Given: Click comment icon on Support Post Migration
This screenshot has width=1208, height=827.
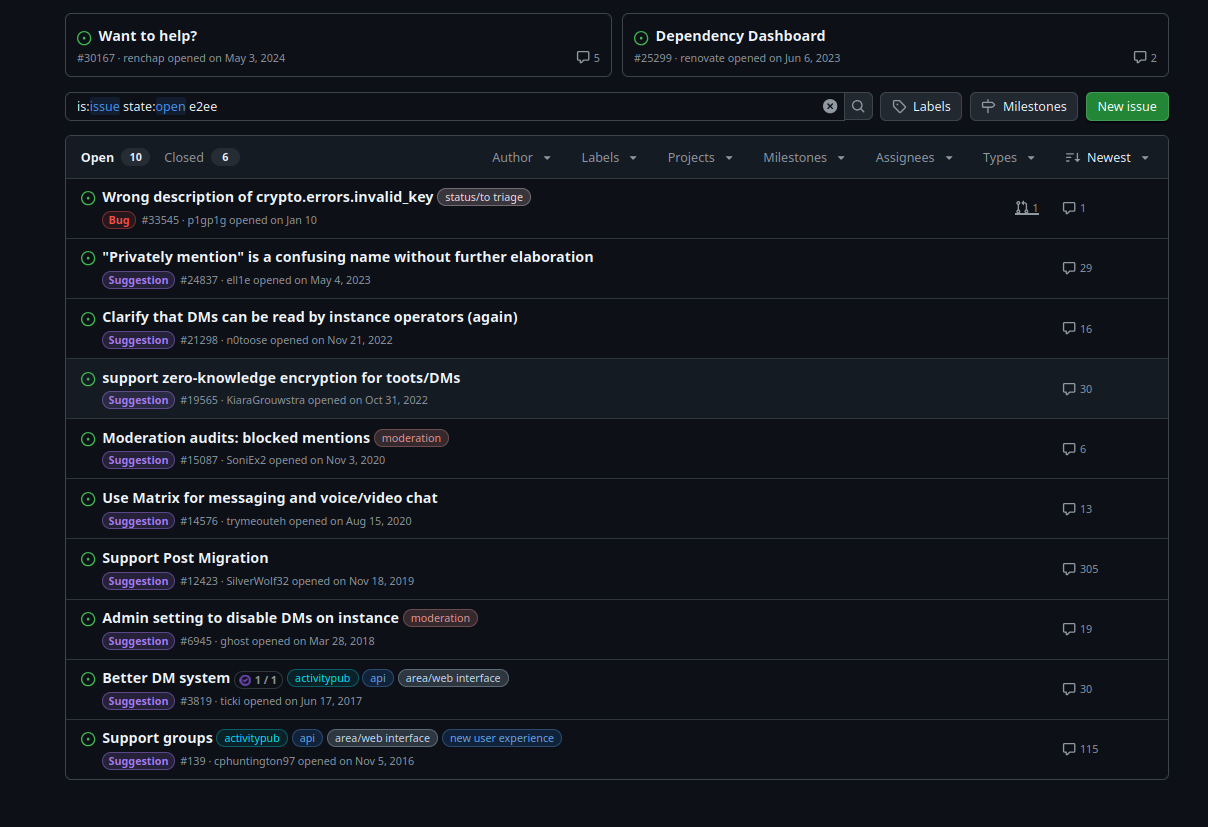Looking at the screenshot, I should (x=1069, y=569).
